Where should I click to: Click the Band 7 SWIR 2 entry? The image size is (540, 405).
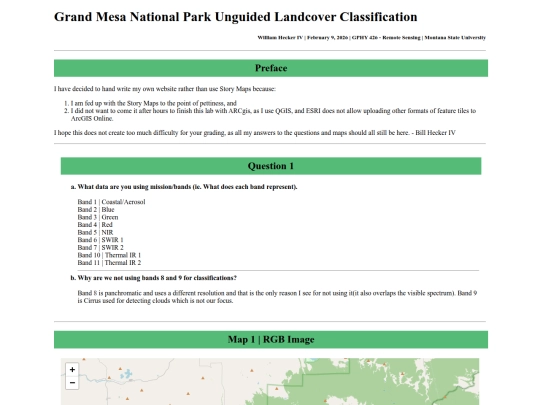[100, 247]
